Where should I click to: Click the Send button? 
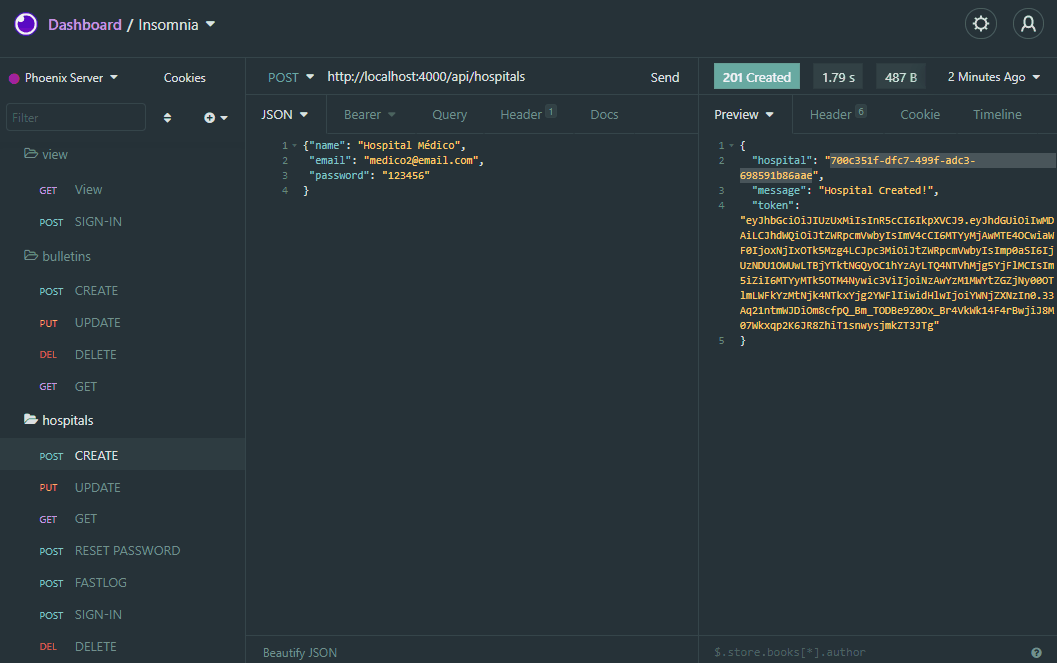coord(664,77)
